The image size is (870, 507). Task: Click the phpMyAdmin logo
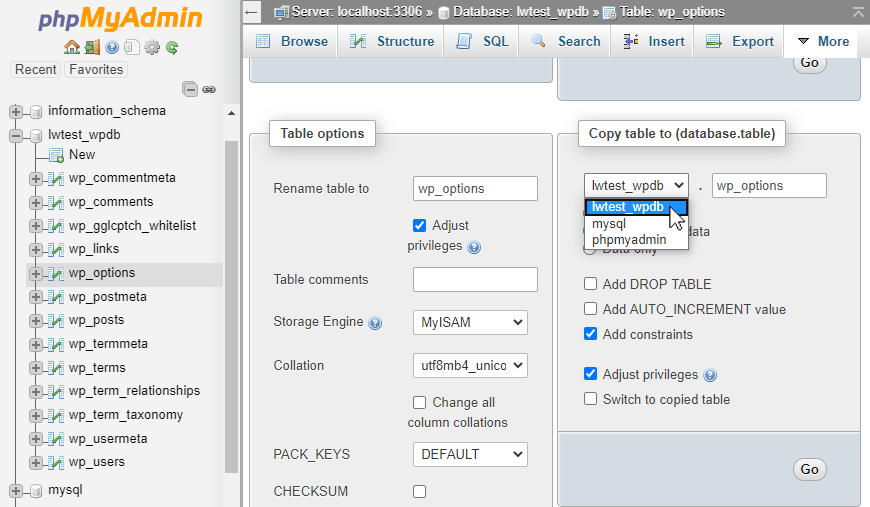120,18
